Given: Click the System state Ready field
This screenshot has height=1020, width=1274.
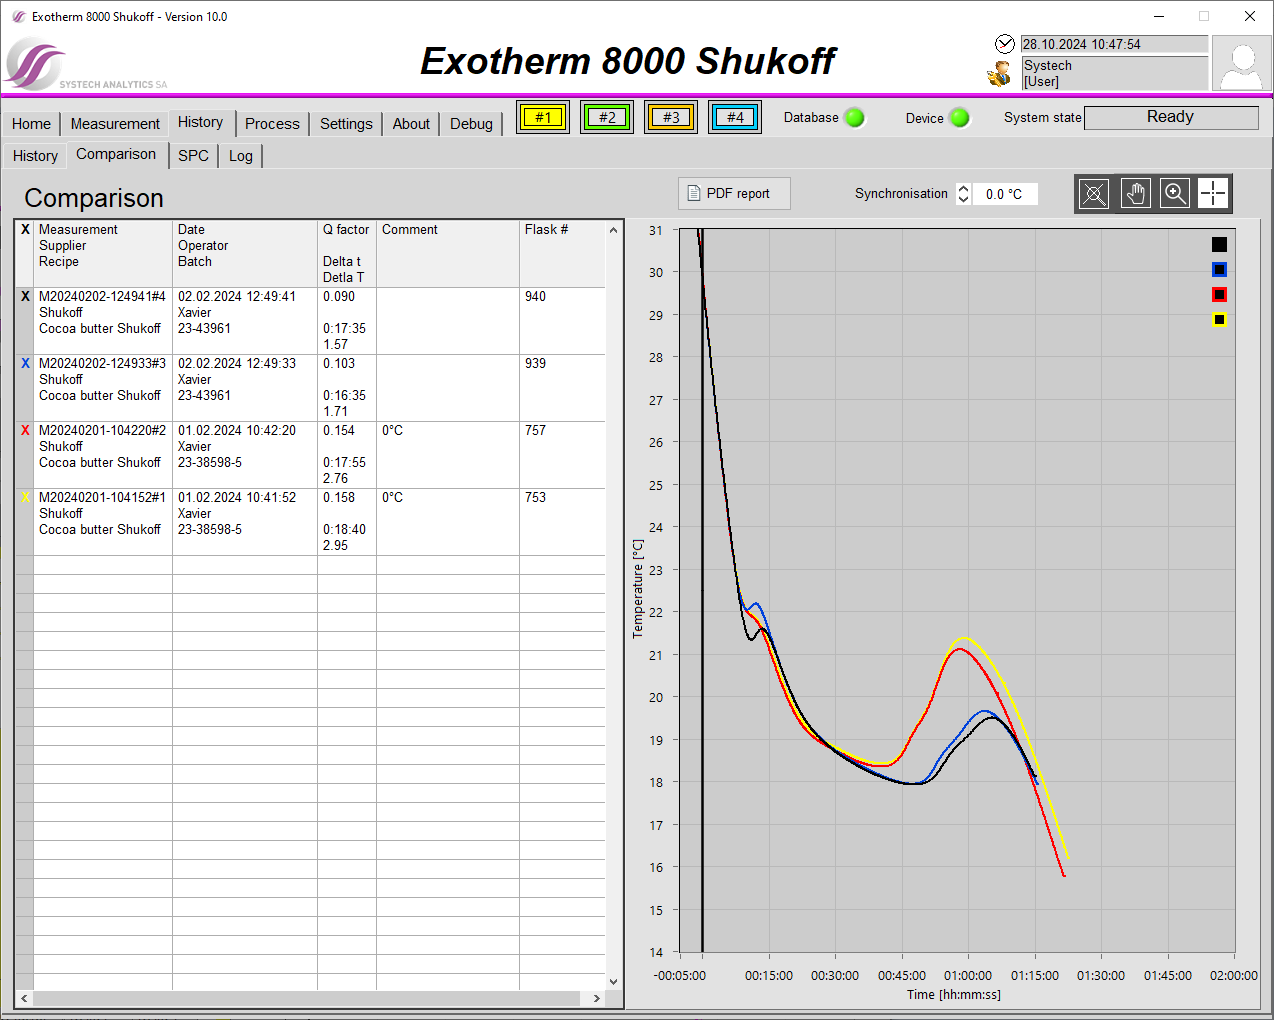Looking at the screenshot, I should (1171, 117).
